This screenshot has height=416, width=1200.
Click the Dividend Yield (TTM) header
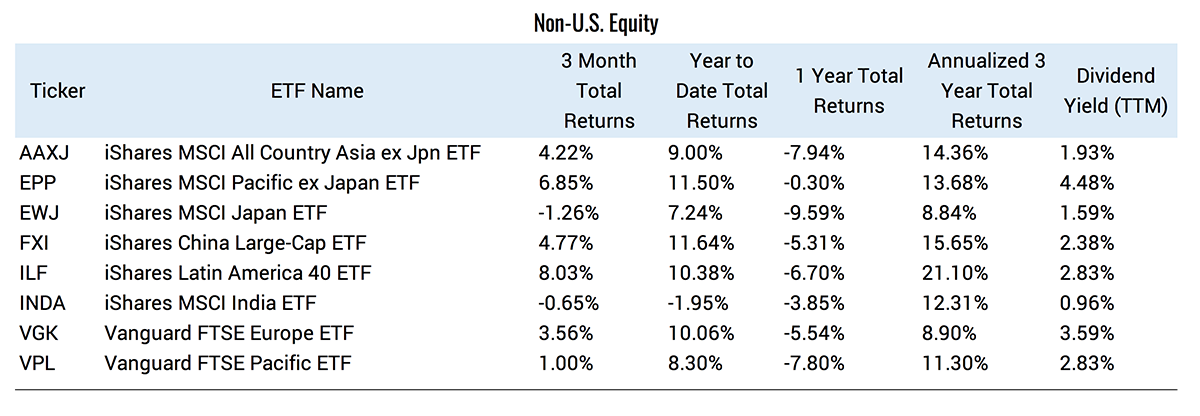pos(1115,91)
